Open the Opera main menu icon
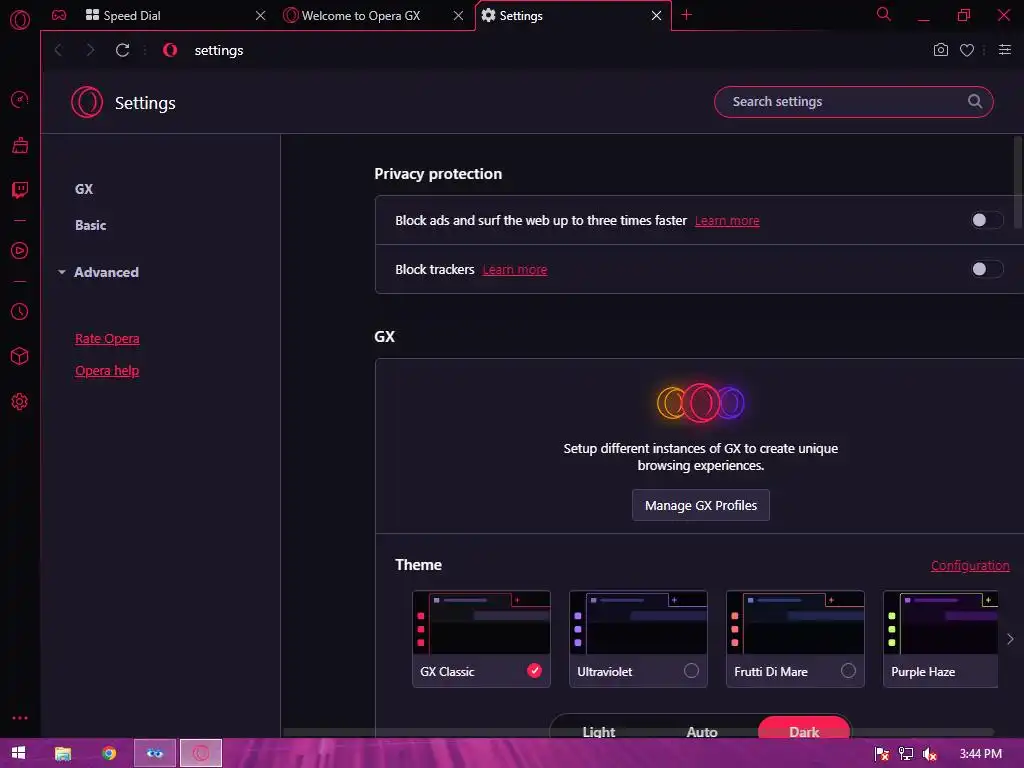1024x768 pixels. tap(20, 20)
